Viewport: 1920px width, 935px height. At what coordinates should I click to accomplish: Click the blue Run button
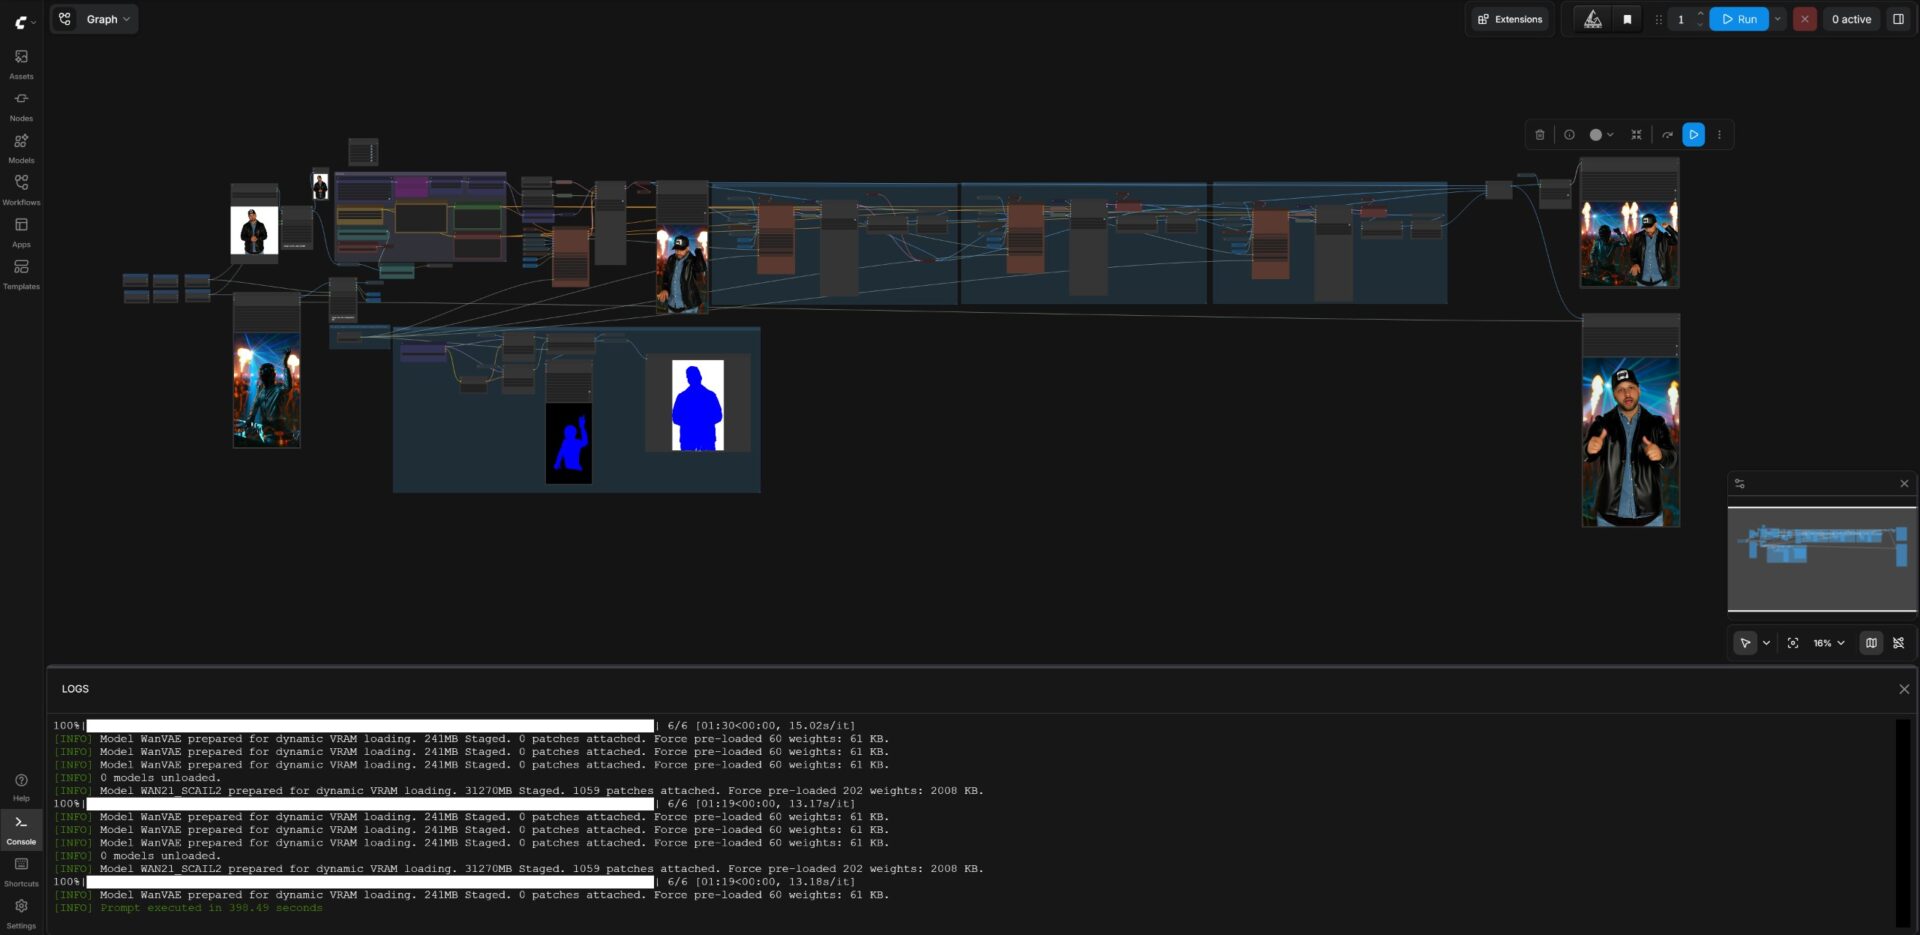(x=1739, y=19)
